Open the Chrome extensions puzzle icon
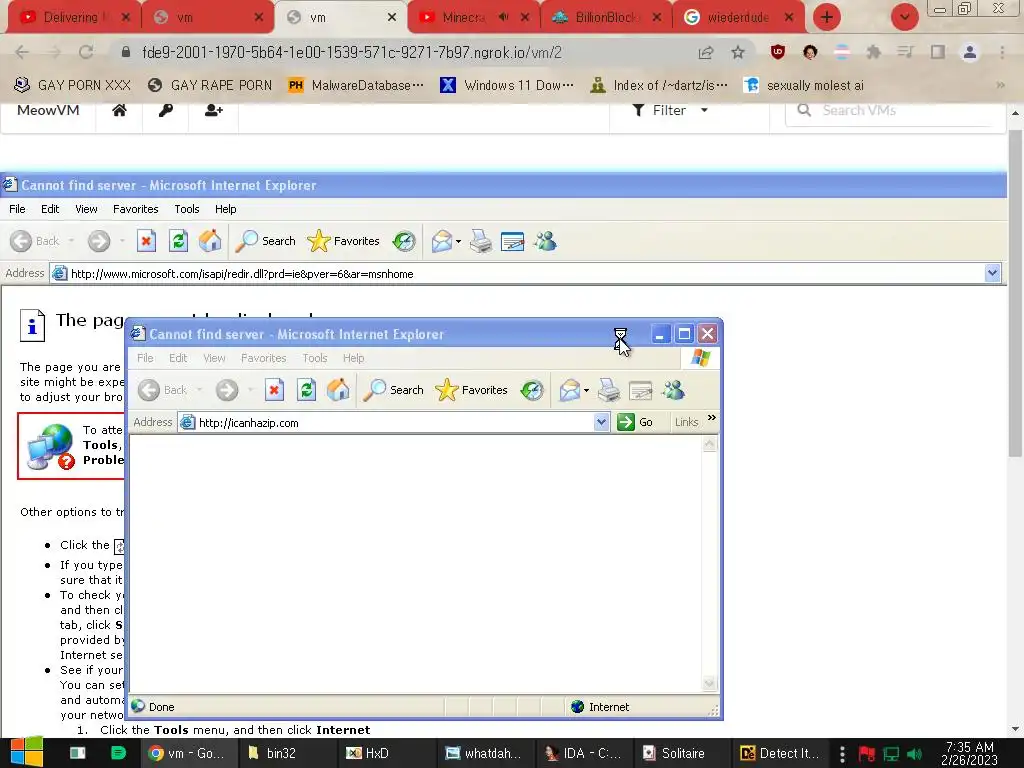The width and height of the screenshot is (1024, 768). pos(874,52)
